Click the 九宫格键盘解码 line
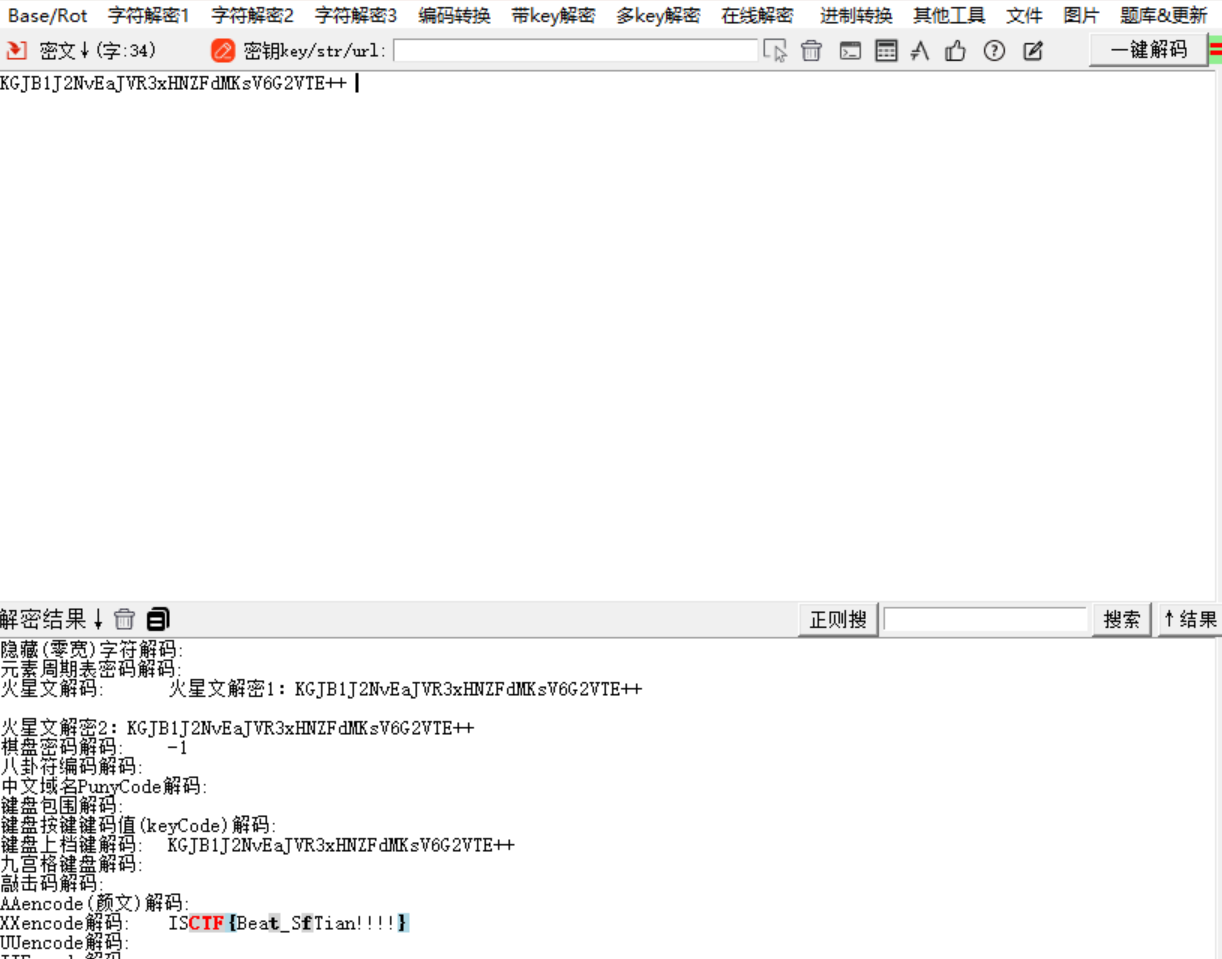The image size is (1222, 959). 71,864
